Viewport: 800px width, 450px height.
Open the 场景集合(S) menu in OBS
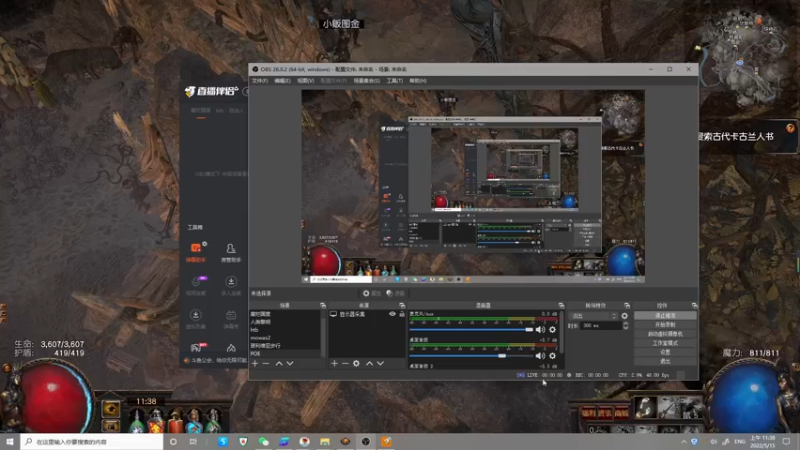click(x=366, y=81)
